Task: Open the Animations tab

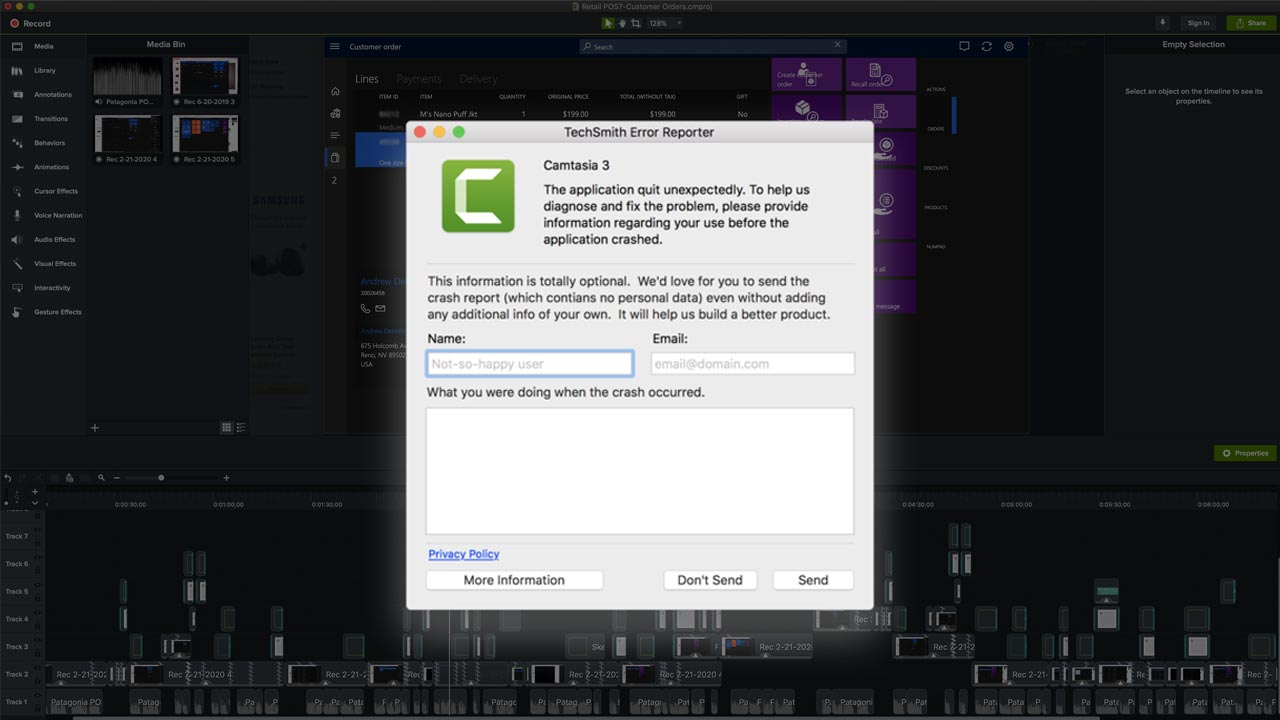Action: point(43,167)
